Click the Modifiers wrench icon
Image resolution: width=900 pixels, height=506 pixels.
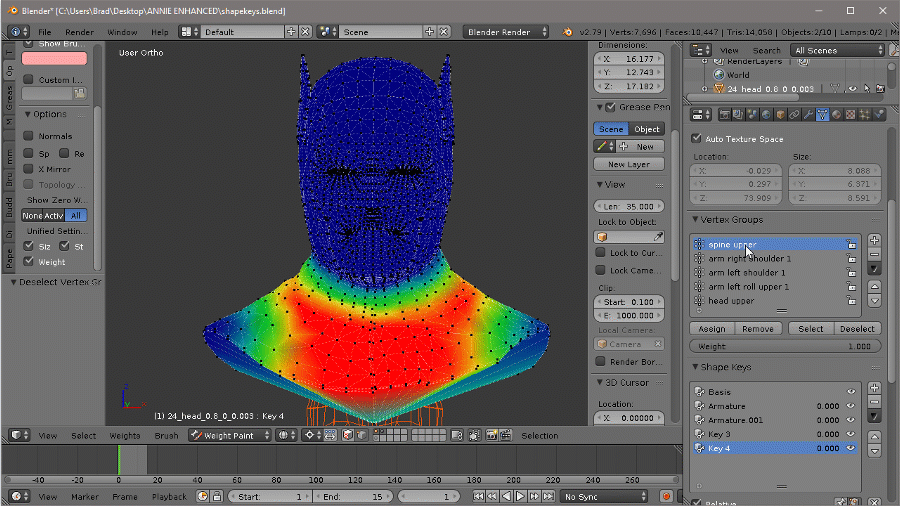(808, 114)
